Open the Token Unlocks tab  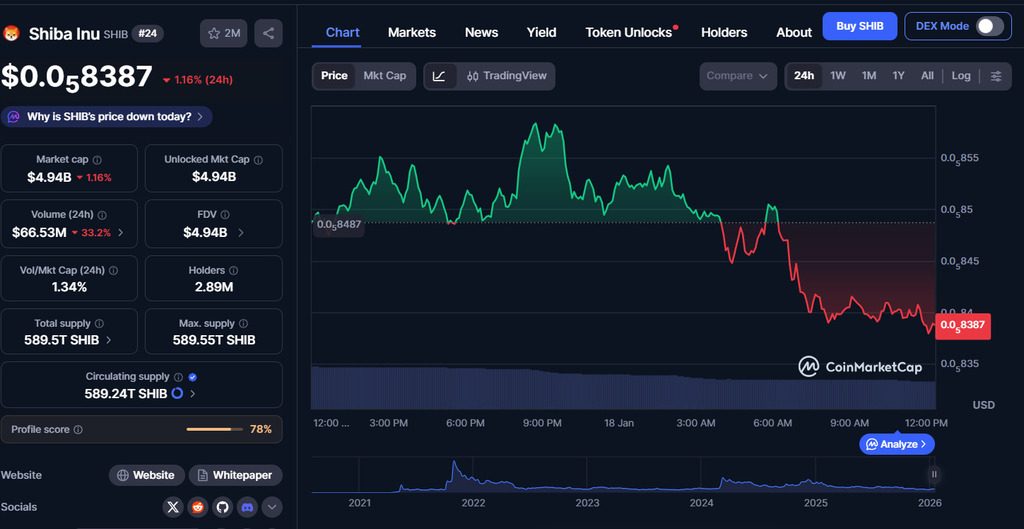628,32
